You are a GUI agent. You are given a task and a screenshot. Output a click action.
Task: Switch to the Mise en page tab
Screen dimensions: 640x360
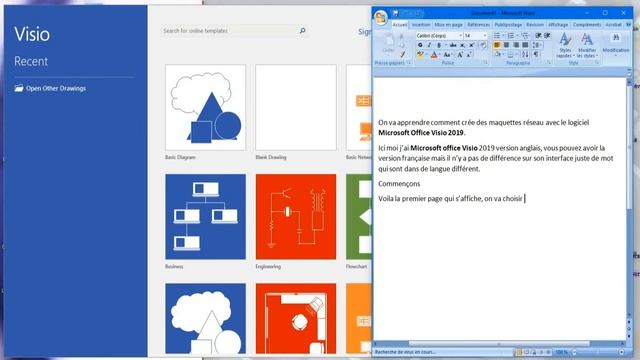click(x=449, y=25)
